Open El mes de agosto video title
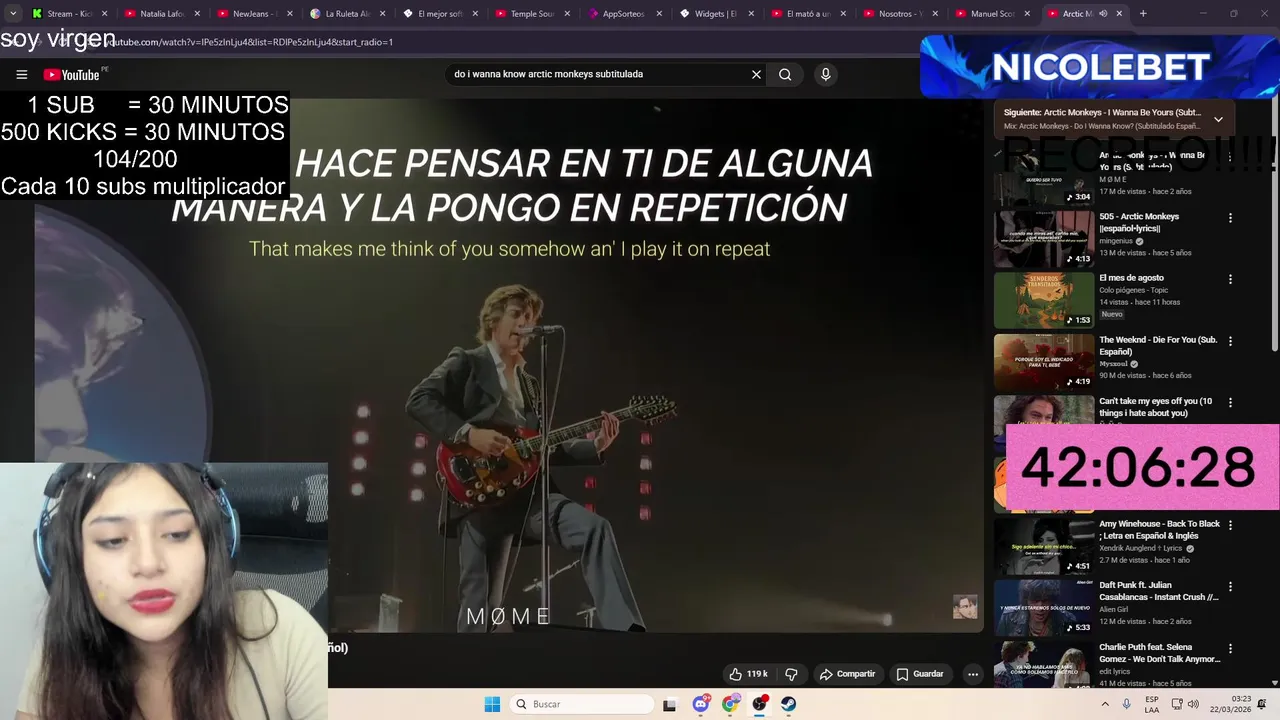The image size is (1280, 720). click(1131, 278)
